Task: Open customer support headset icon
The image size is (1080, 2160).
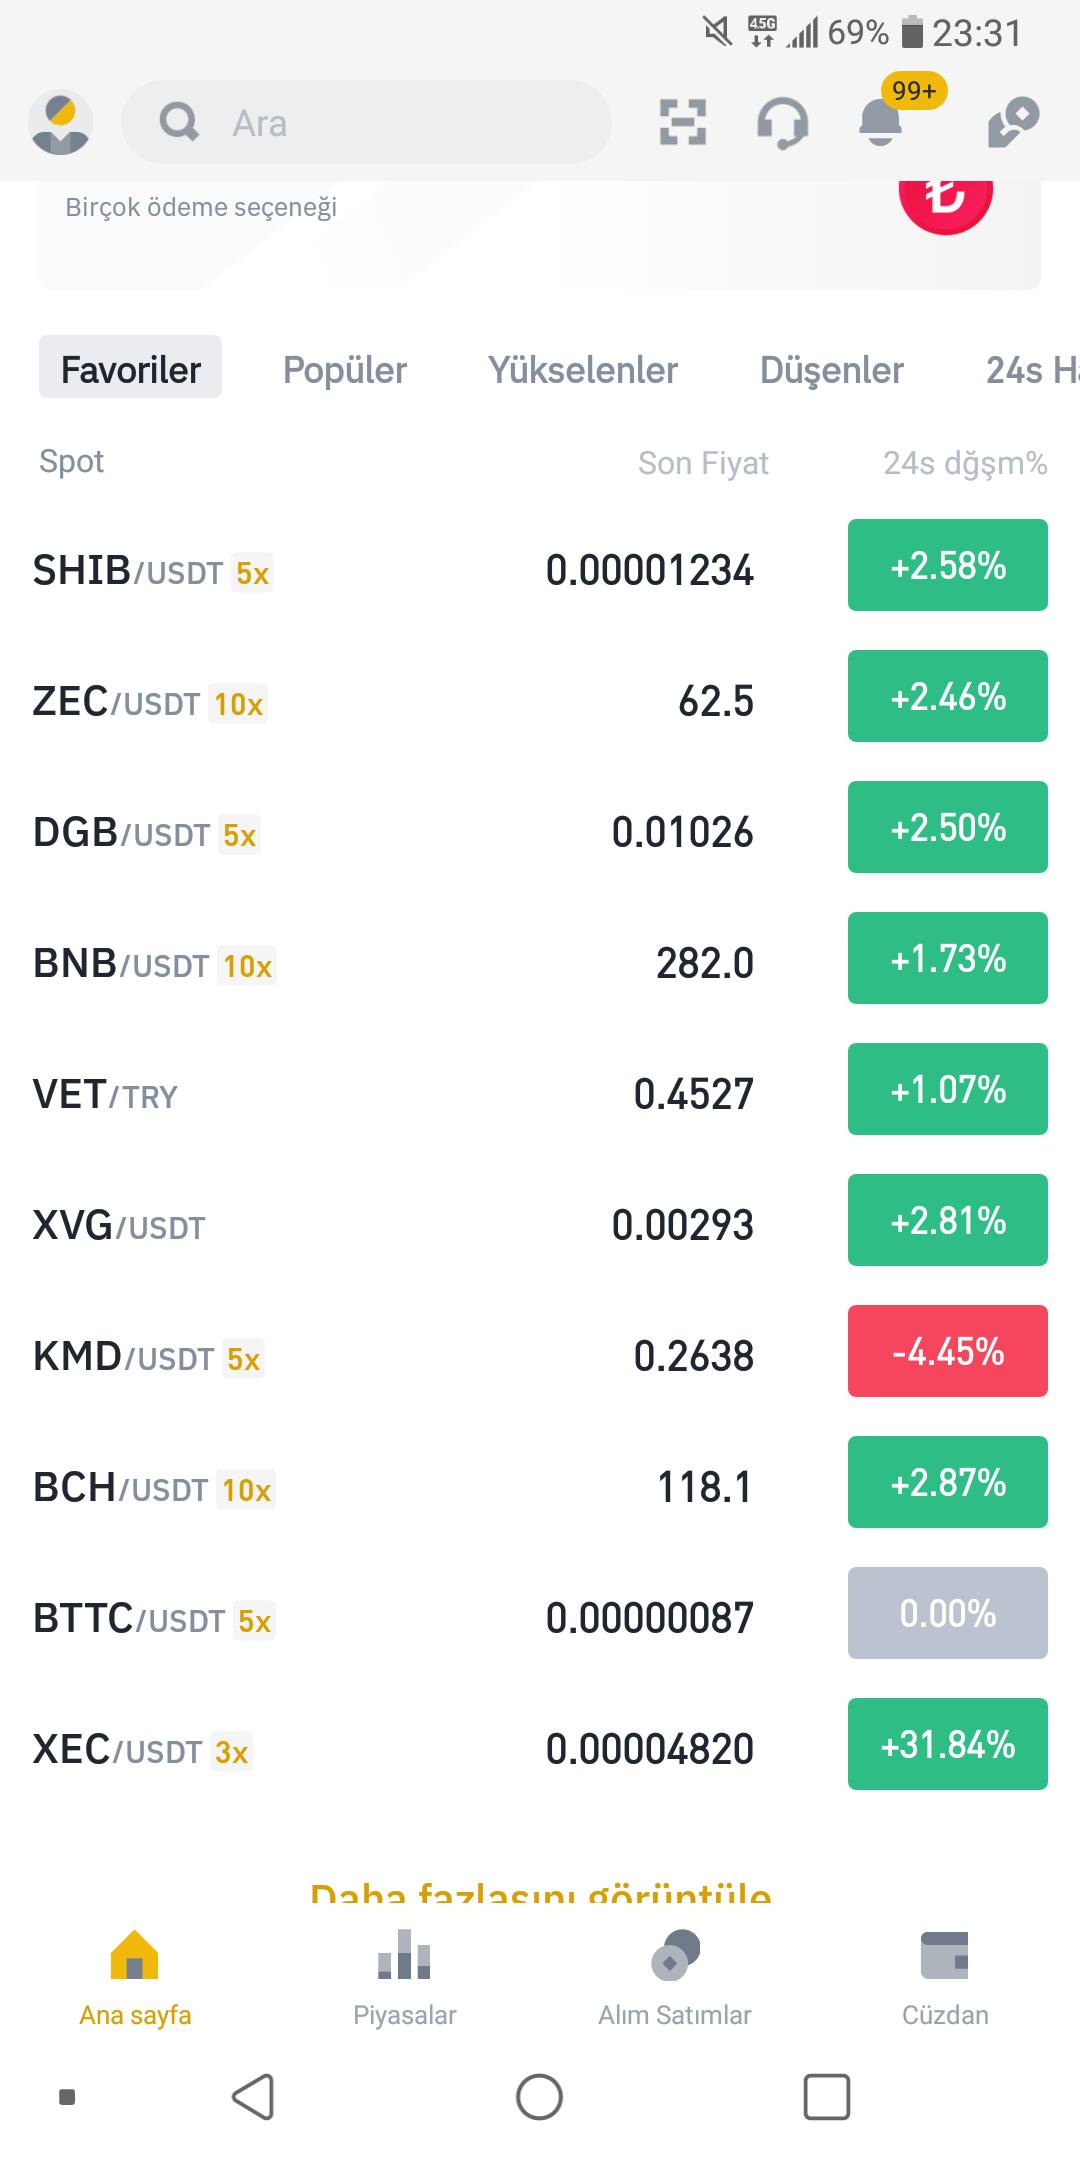Action: 782,123
